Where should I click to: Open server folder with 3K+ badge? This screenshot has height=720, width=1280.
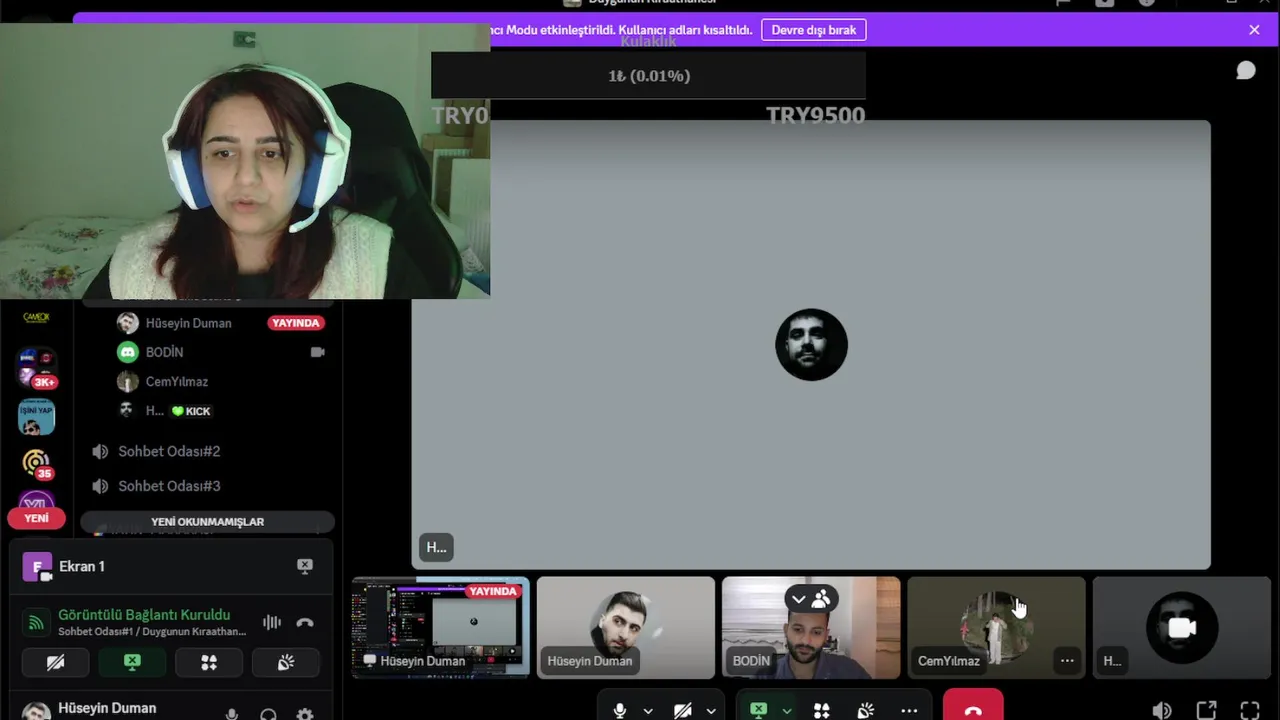point(36,367)
